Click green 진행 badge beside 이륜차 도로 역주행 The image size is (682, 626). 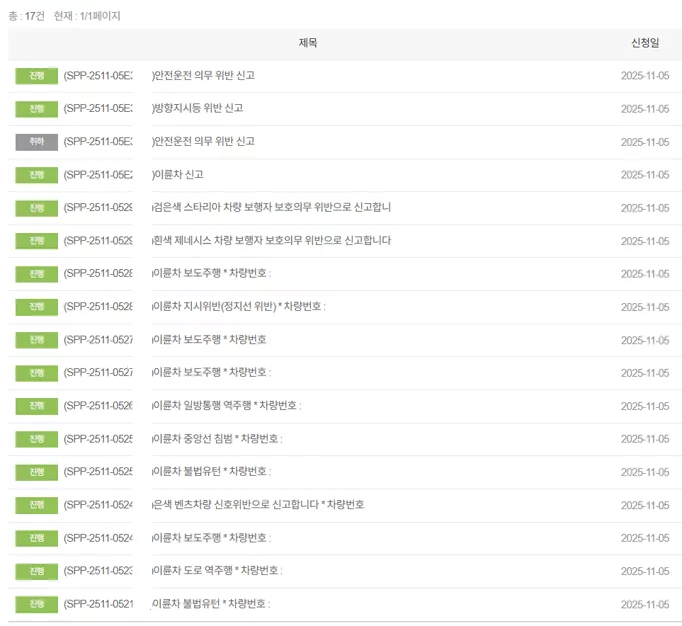pyautogui.click(x=37, y=572)
